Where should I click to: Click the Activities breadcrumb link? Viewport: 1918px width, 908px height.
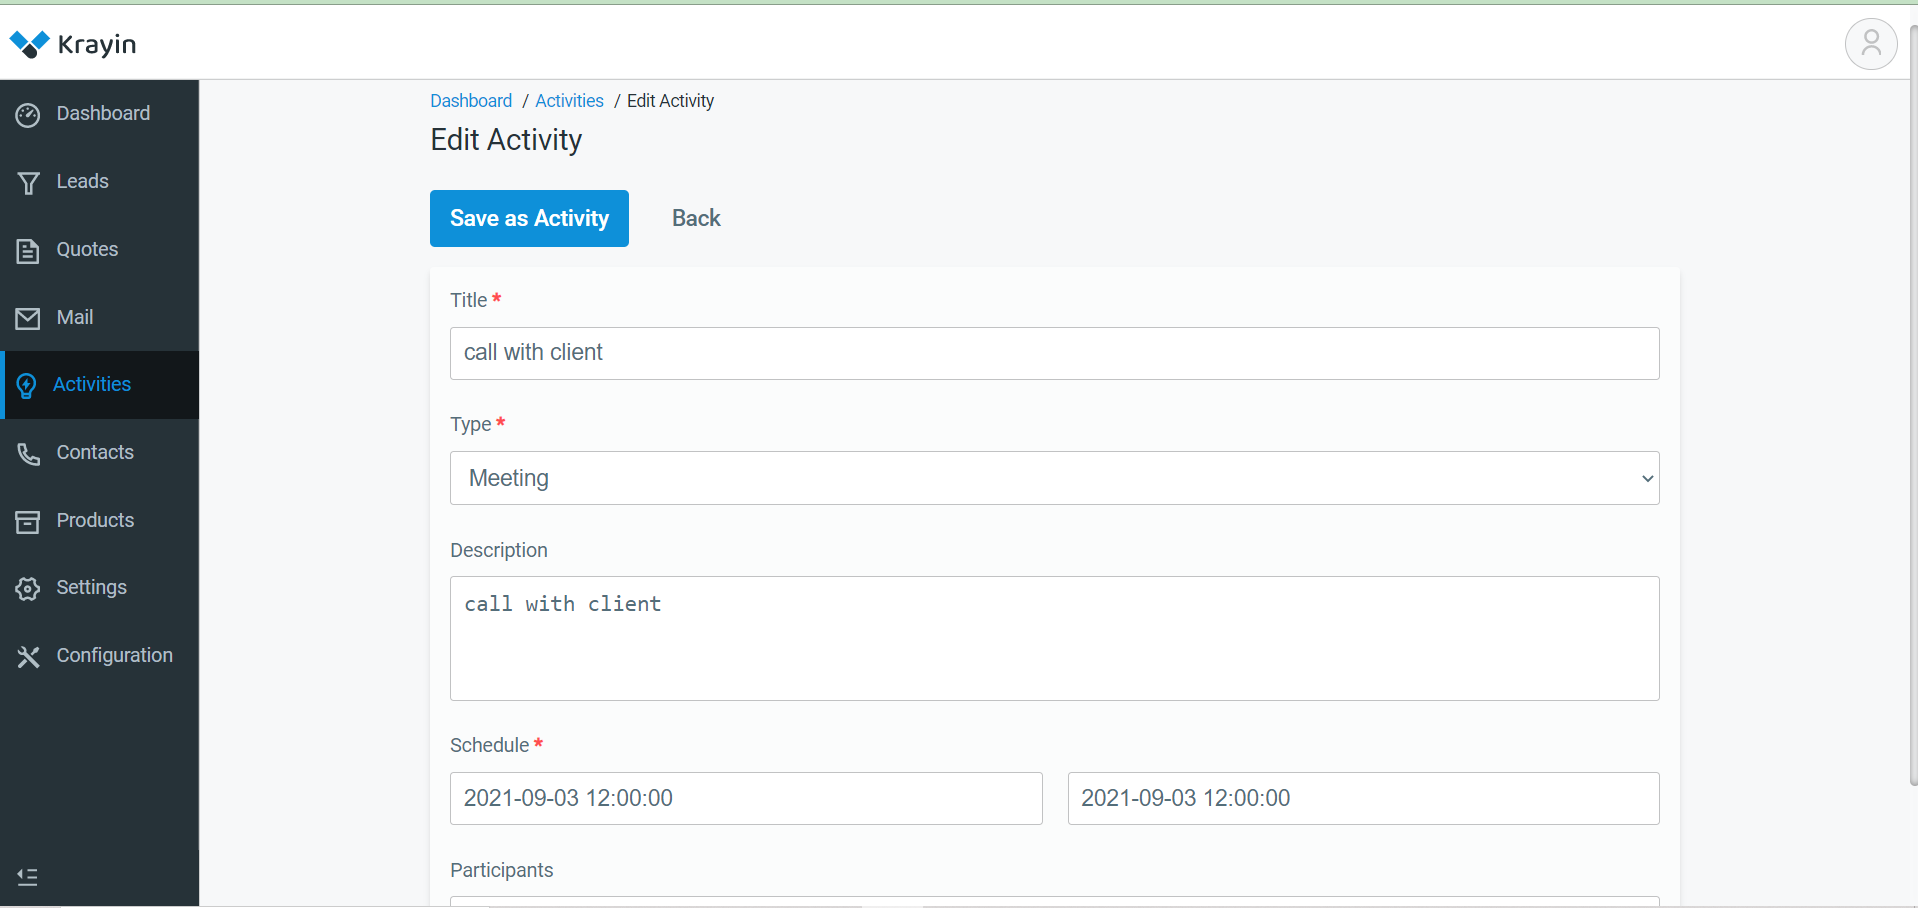pos(569,101)
